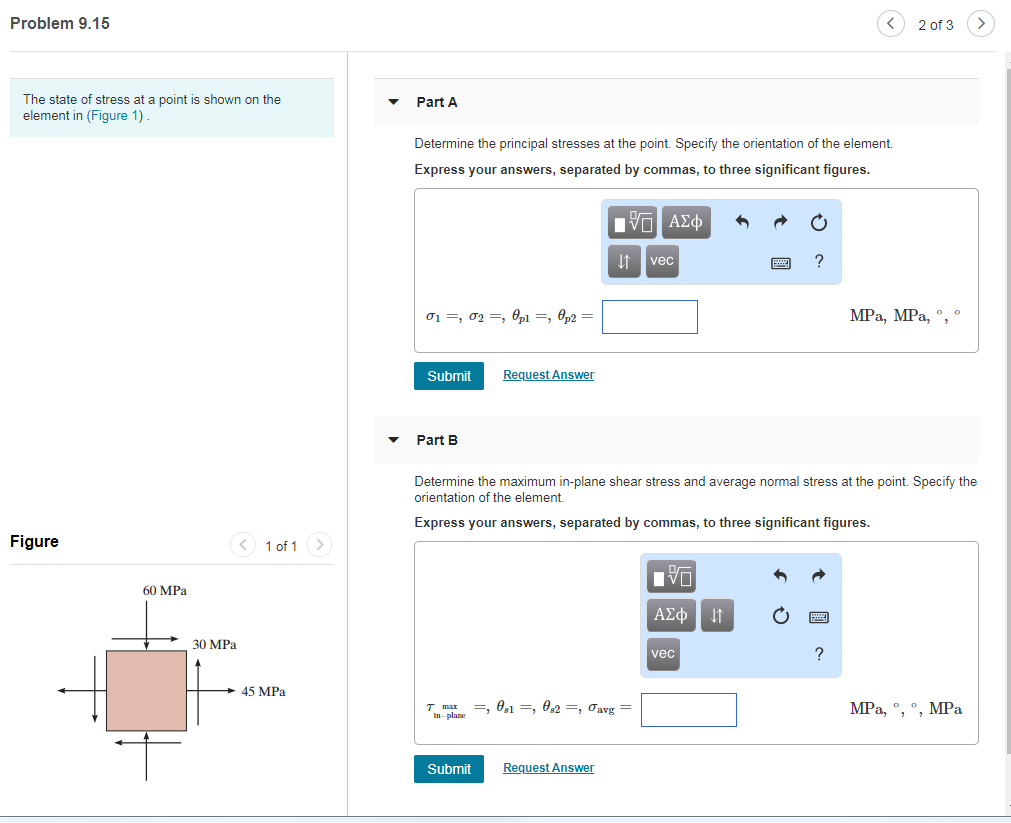
Task: Reset the Part B answer field
Action: tap(780, 616)
